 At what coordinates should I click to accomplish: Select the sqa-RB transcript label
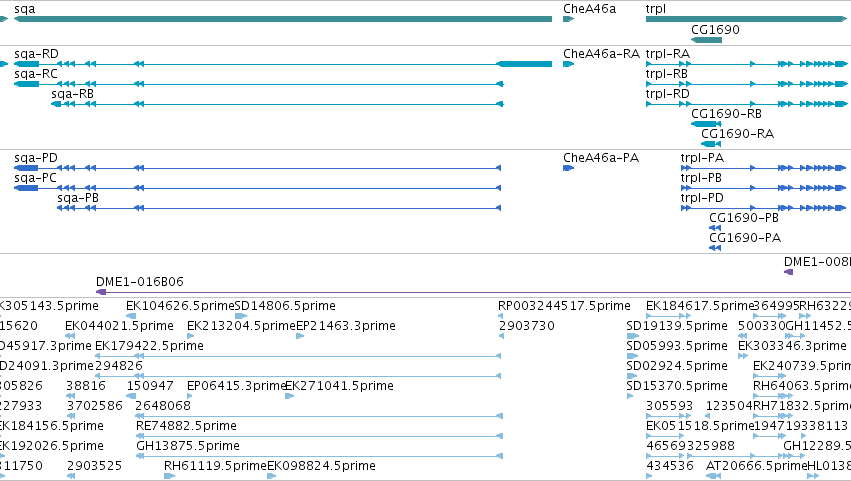tap(73, 94)
